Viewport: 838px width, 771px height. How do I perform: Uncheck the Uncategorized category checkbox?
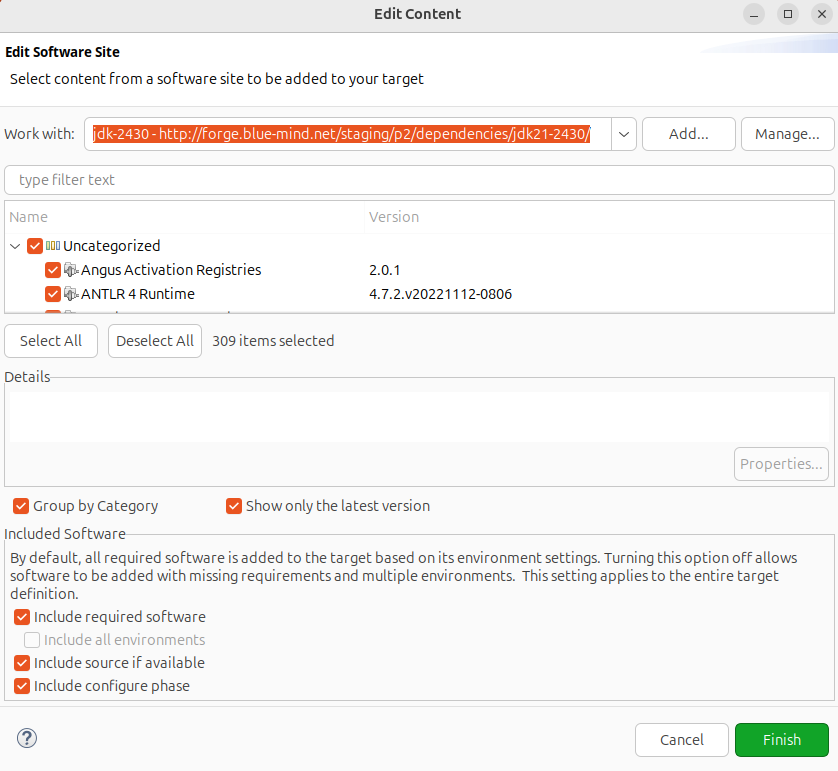[x=35, y=246]
